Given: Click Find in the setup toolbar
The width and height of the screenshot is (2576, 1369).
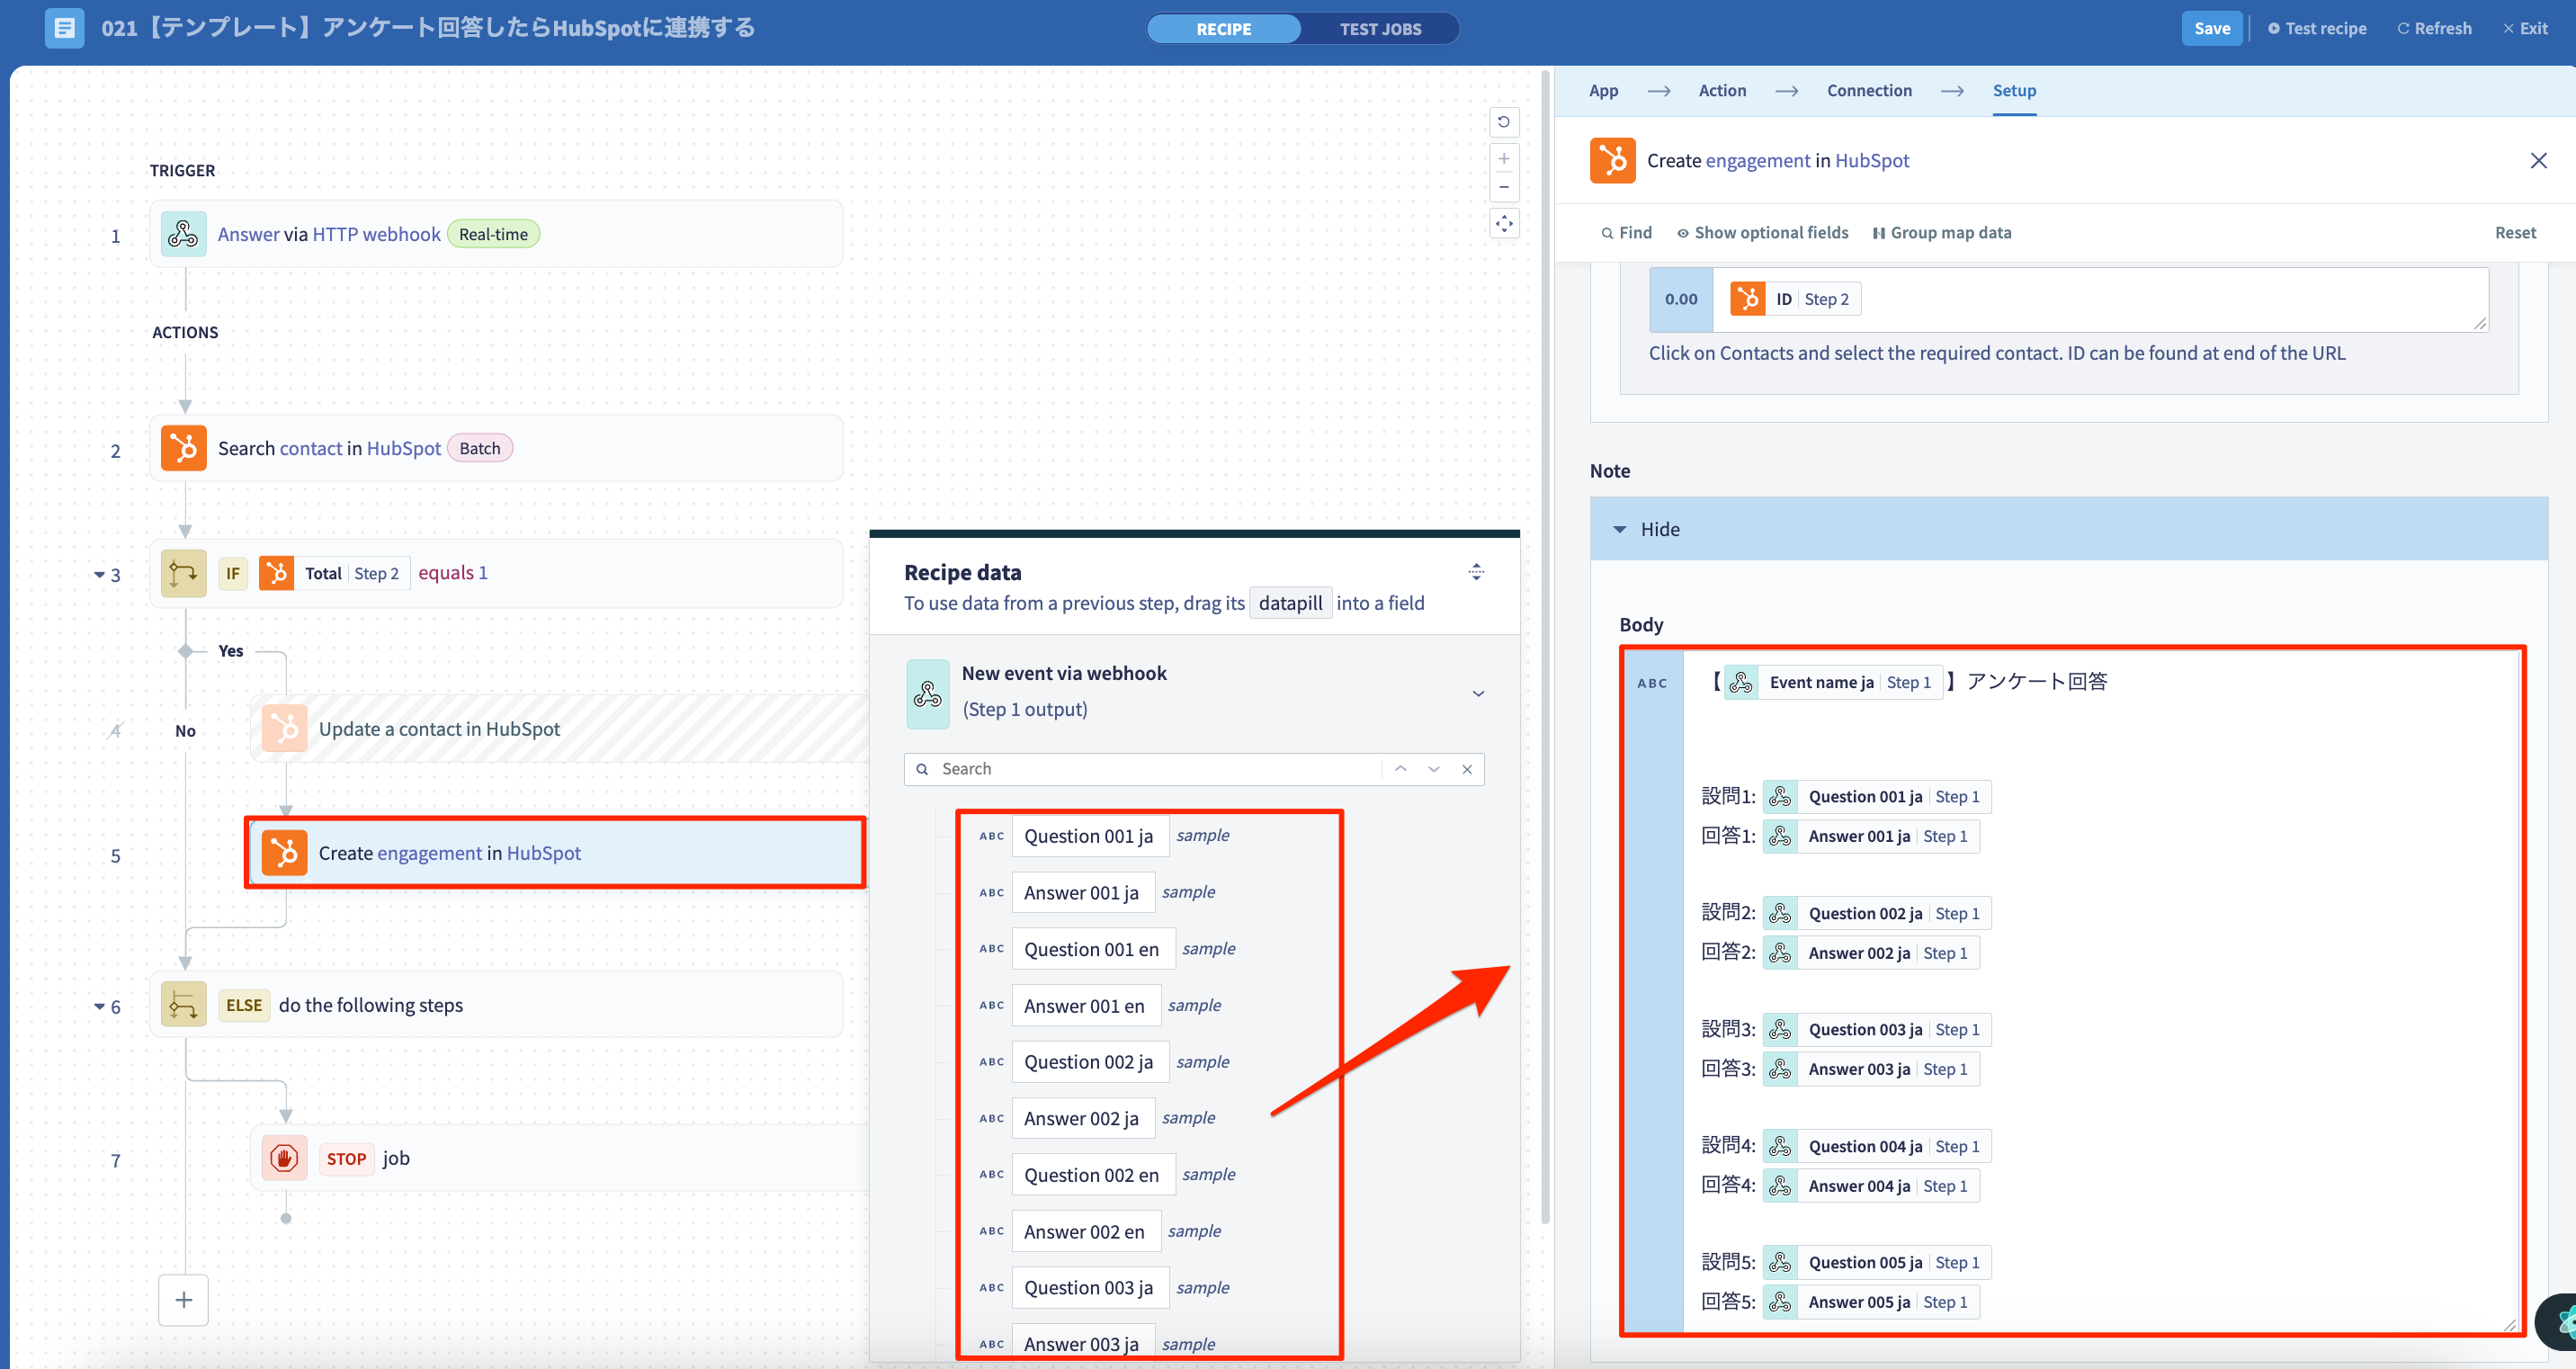Looking at the screenshot, I should (x=1626, y=232).
